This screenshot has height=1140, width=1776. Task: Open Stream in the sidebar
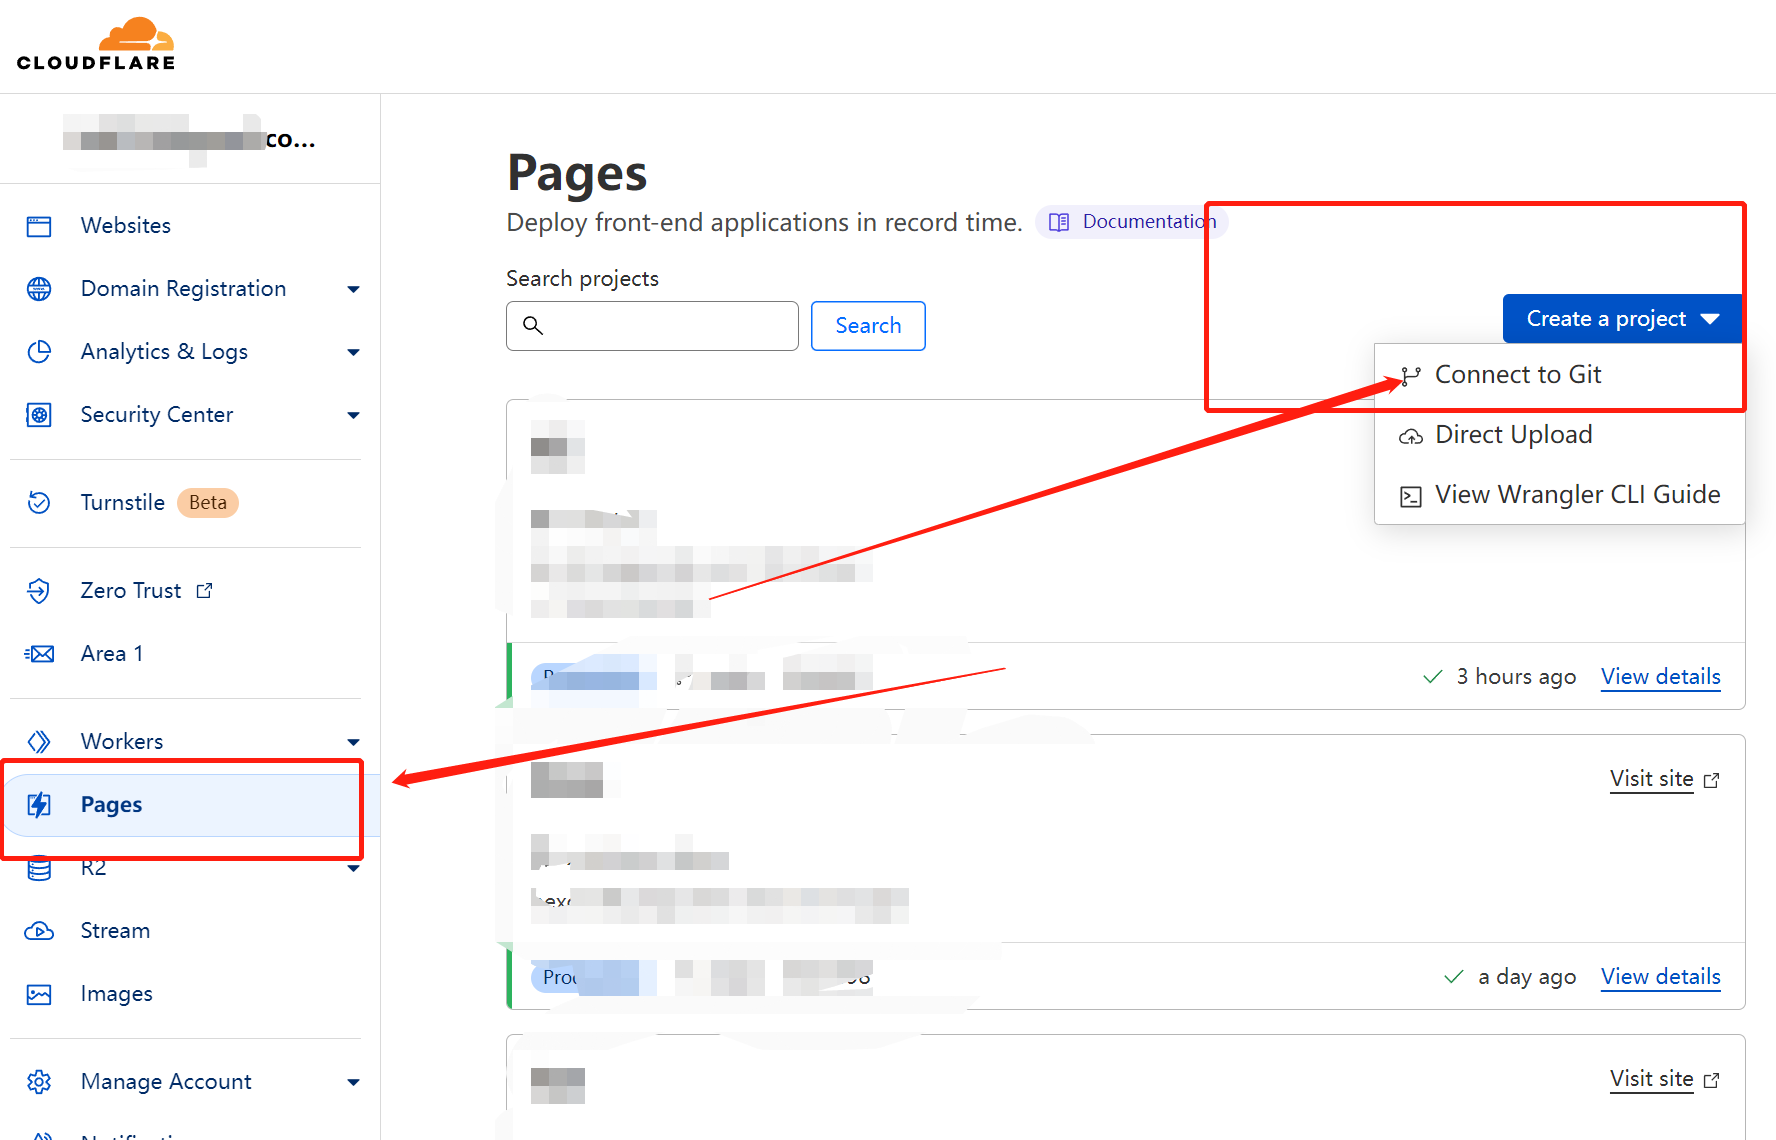click(x=116, y=931)
